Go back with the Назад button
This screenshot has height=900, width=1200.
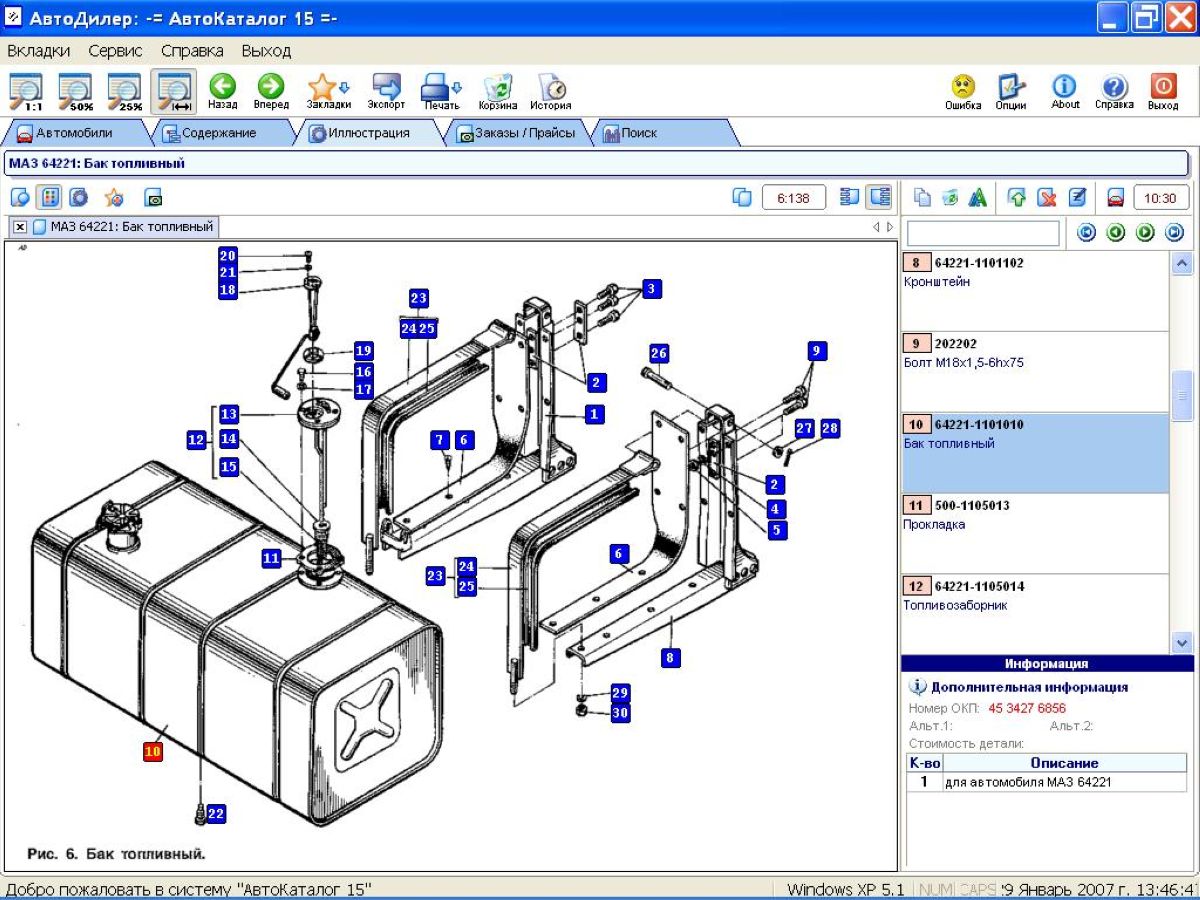click(222, 91)
